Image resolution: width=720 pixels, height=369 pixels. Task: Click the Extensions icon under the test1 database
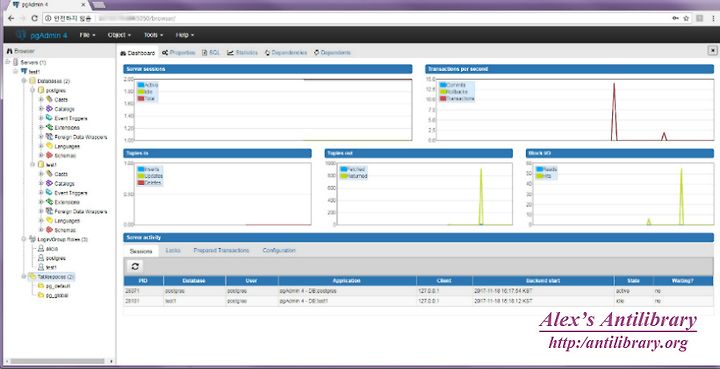(x=50, y=202)
